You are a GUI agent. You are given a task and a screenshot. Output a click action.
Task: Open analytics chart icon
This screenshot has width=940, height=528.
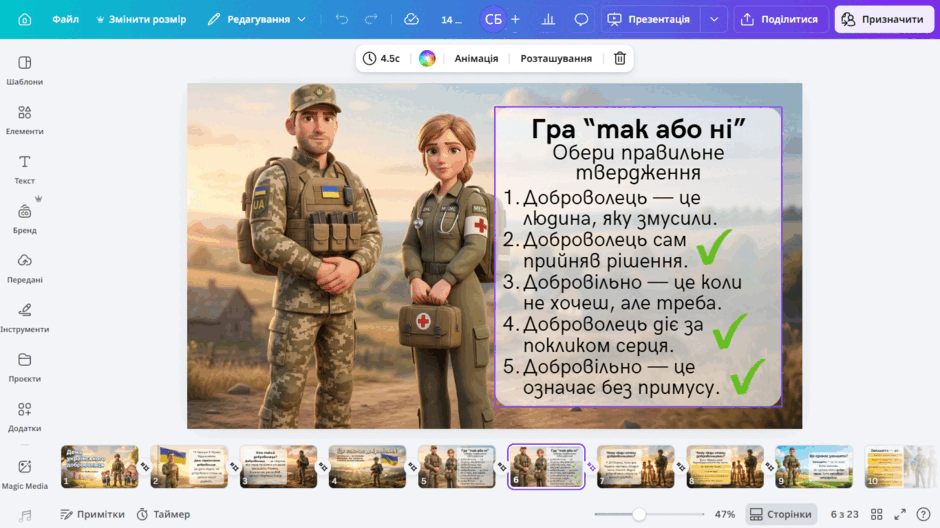548,19
